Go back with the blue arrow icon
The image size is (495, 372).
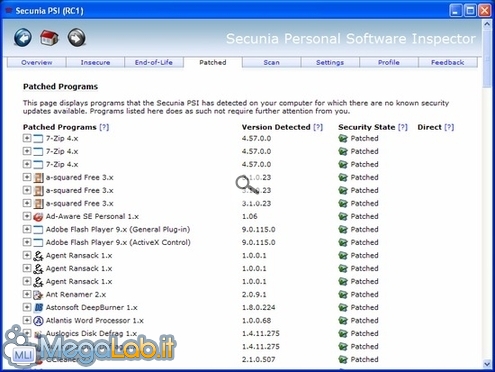[x=23, y=38]
